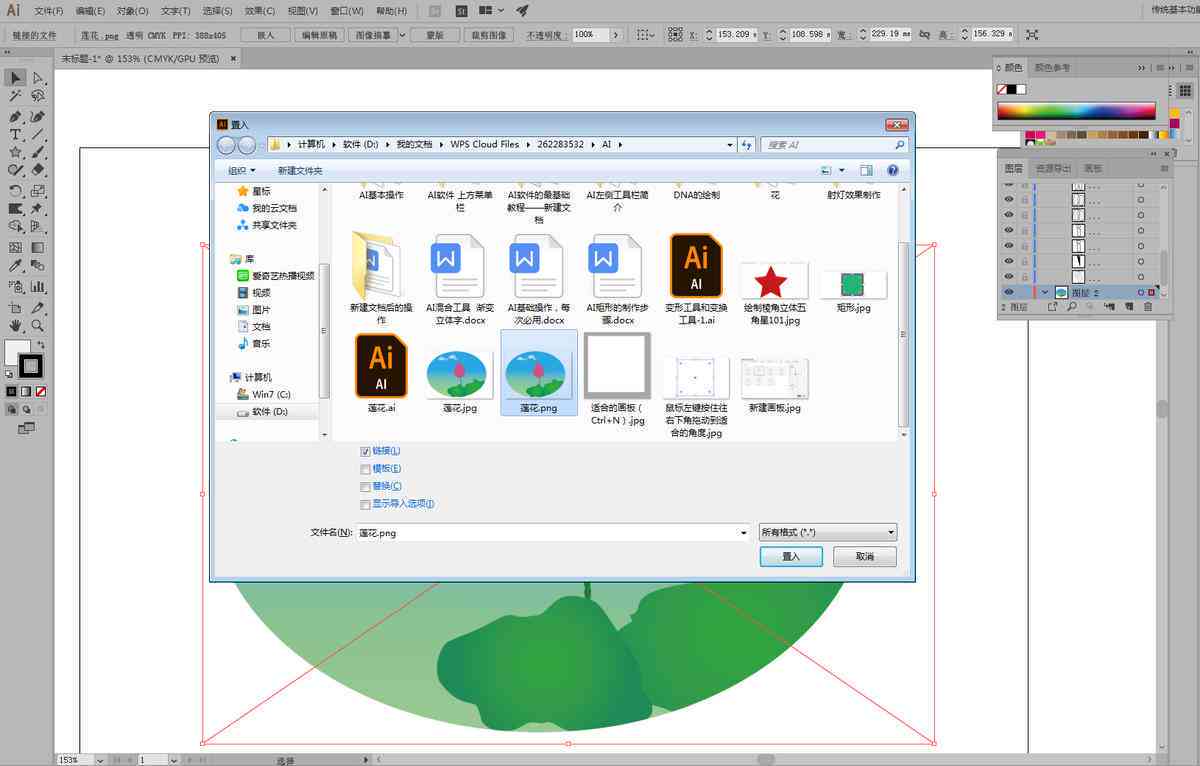Select the Eyedropper tool
The width and height of the screenshot is (1200, 766).
click(16, 266)
